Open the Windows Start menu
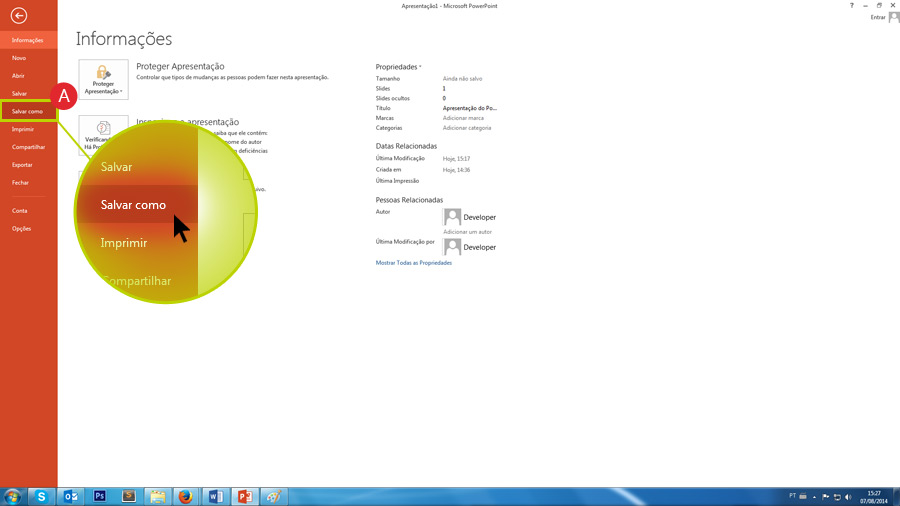Viewport: 900px width, 506px height. tap(13, 496)
